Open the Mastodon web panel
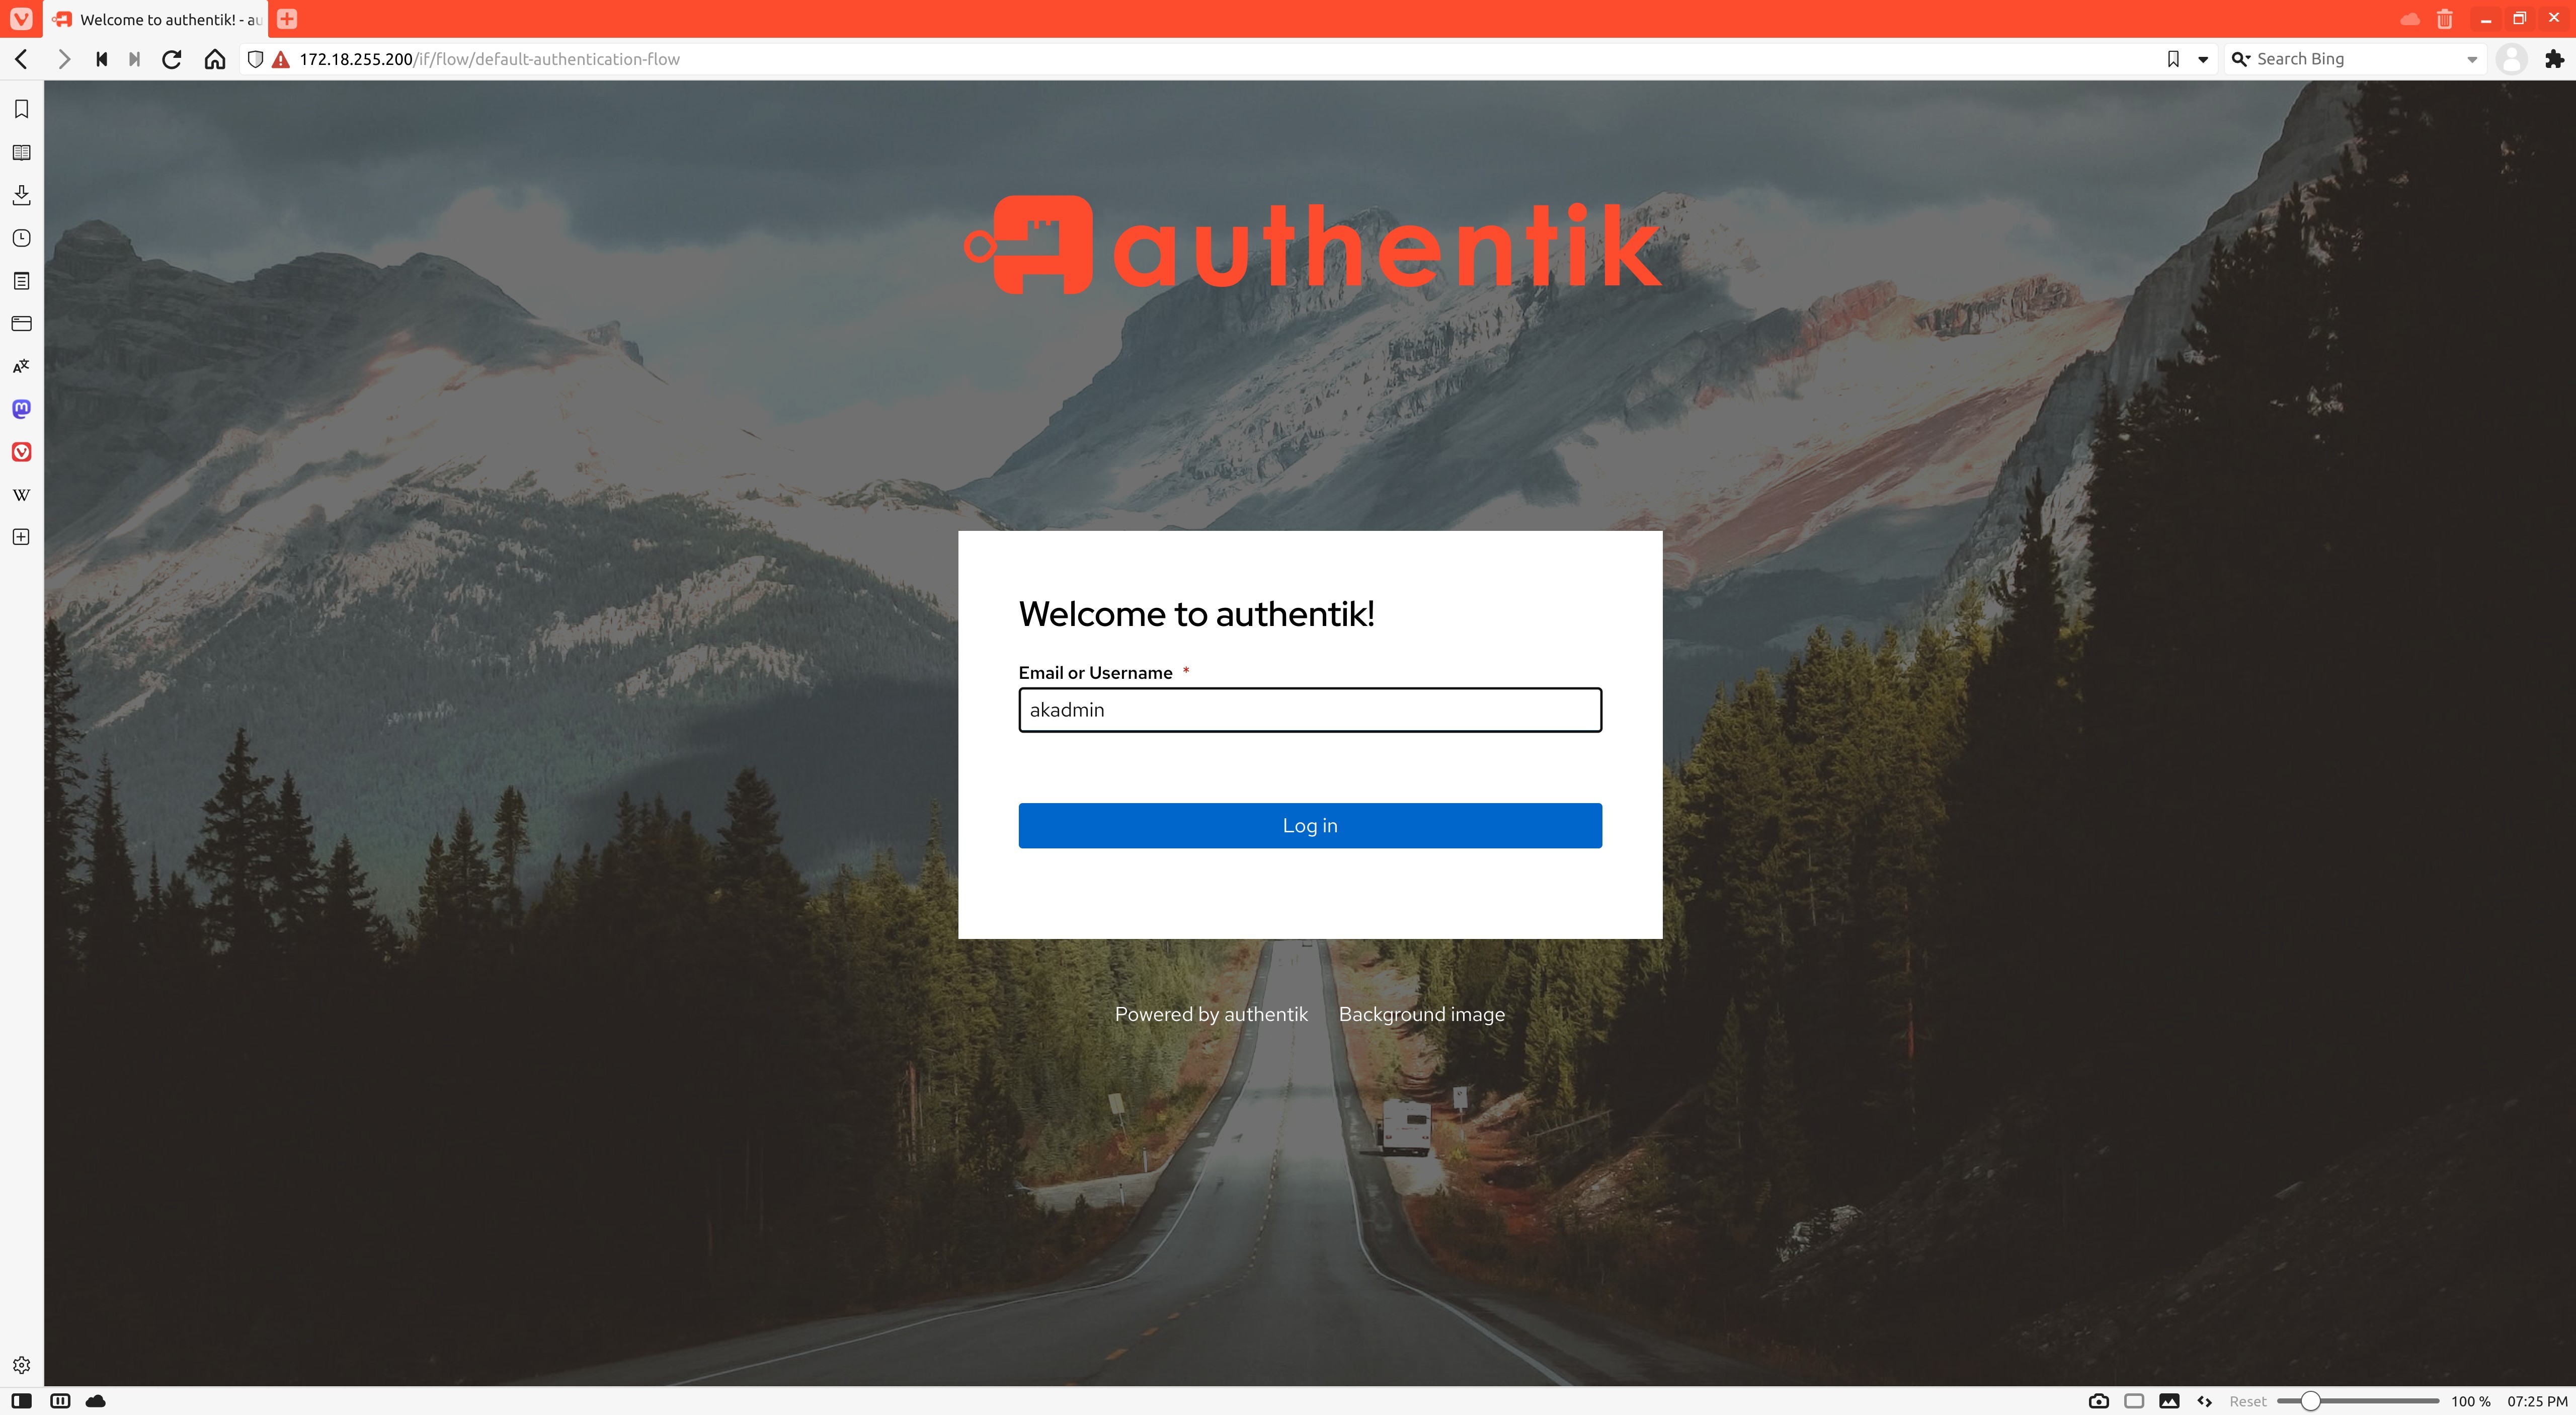Screen dimensions: 2576x1415 (x=21, y=409)
